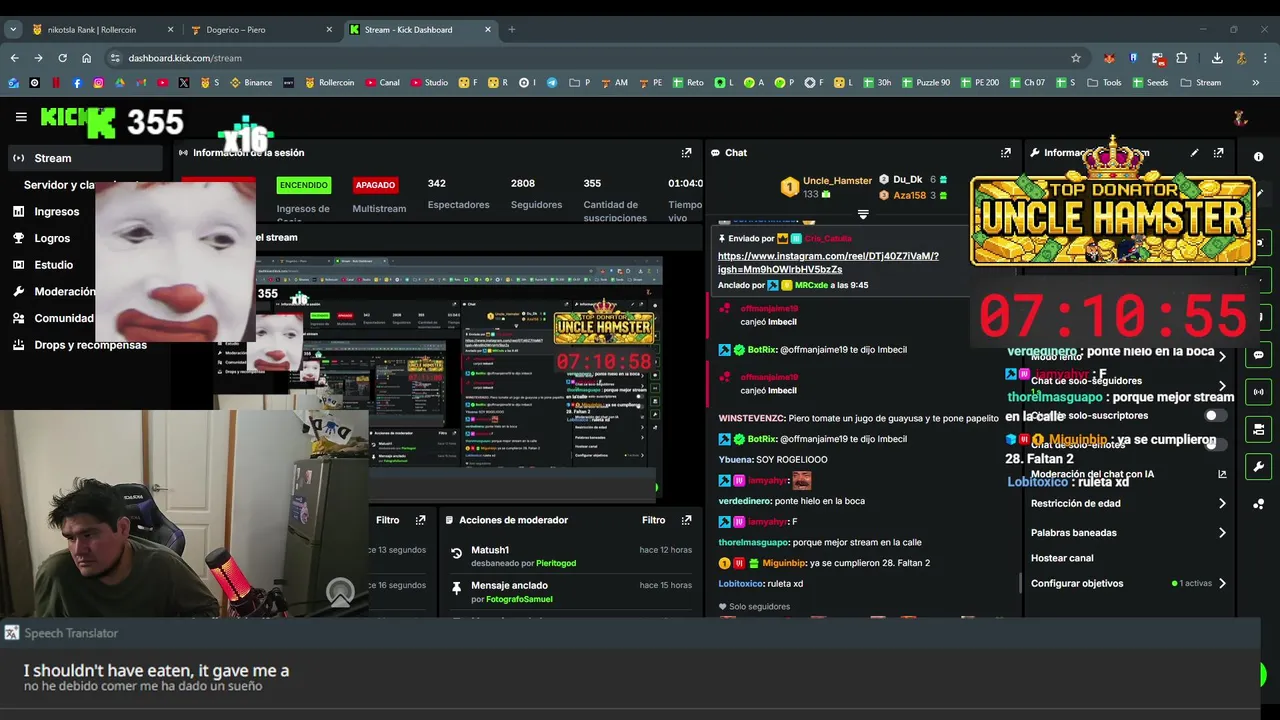Open the pinned Instagram reel link

tap(828, 262)
